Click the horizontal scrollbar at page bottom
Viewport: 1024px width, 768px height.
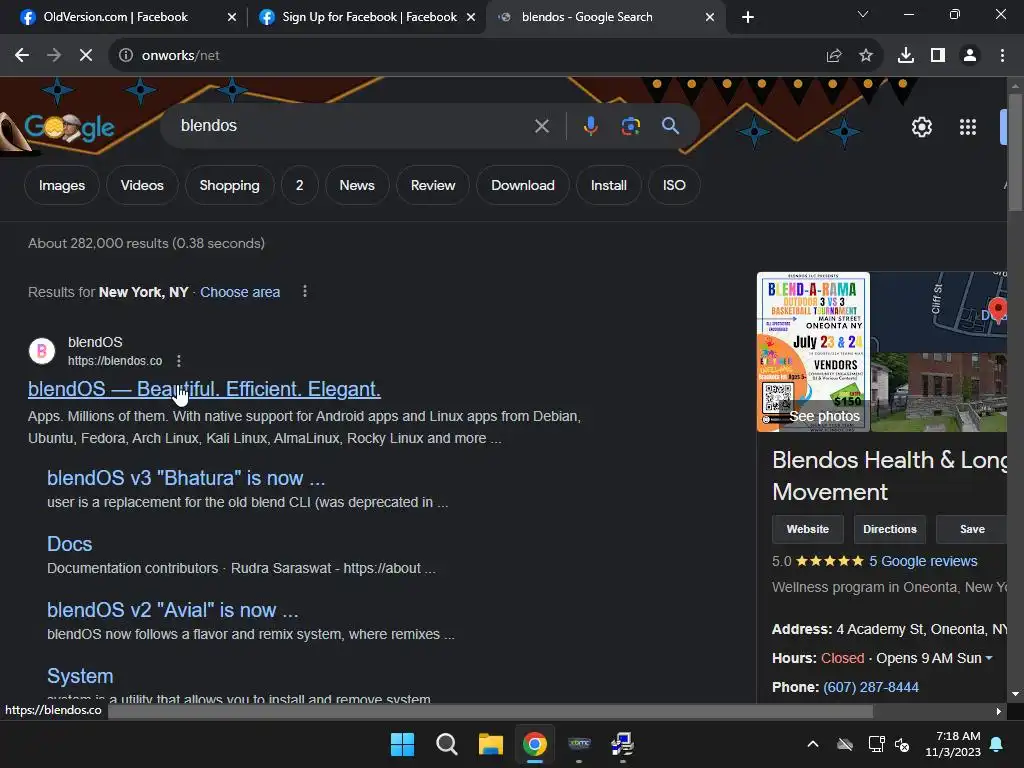(490, 711)
